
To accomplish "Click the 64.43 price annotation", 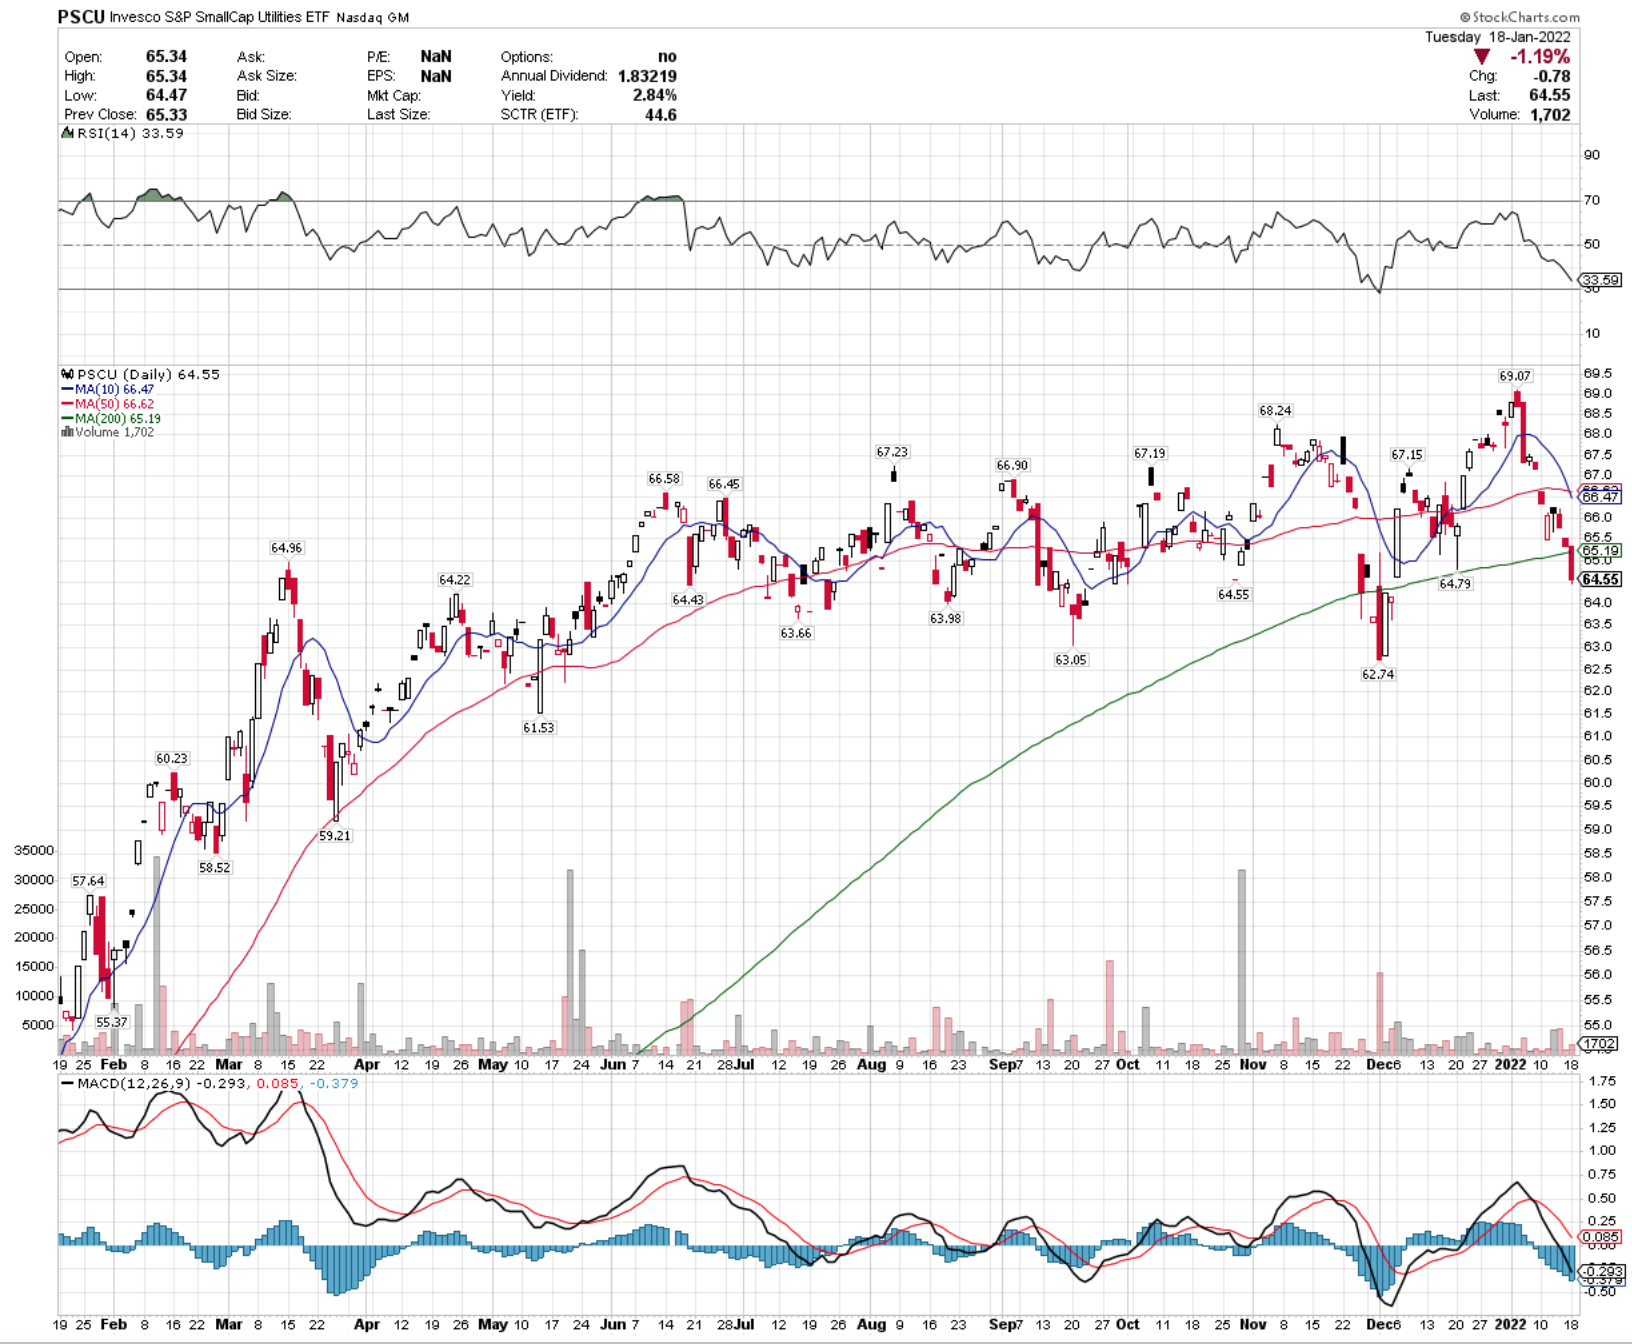I will click(x=688, y=600).
